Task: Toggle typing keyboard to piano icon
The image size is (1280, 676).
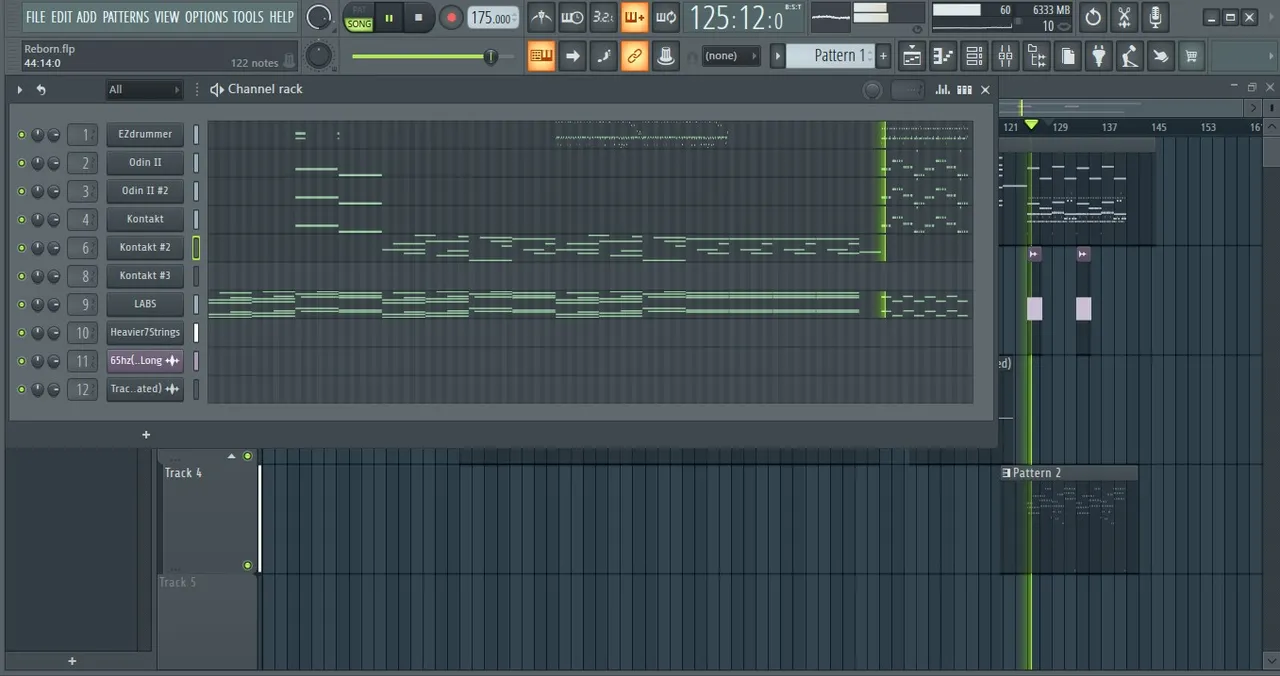Action: [x=541, y=56]
